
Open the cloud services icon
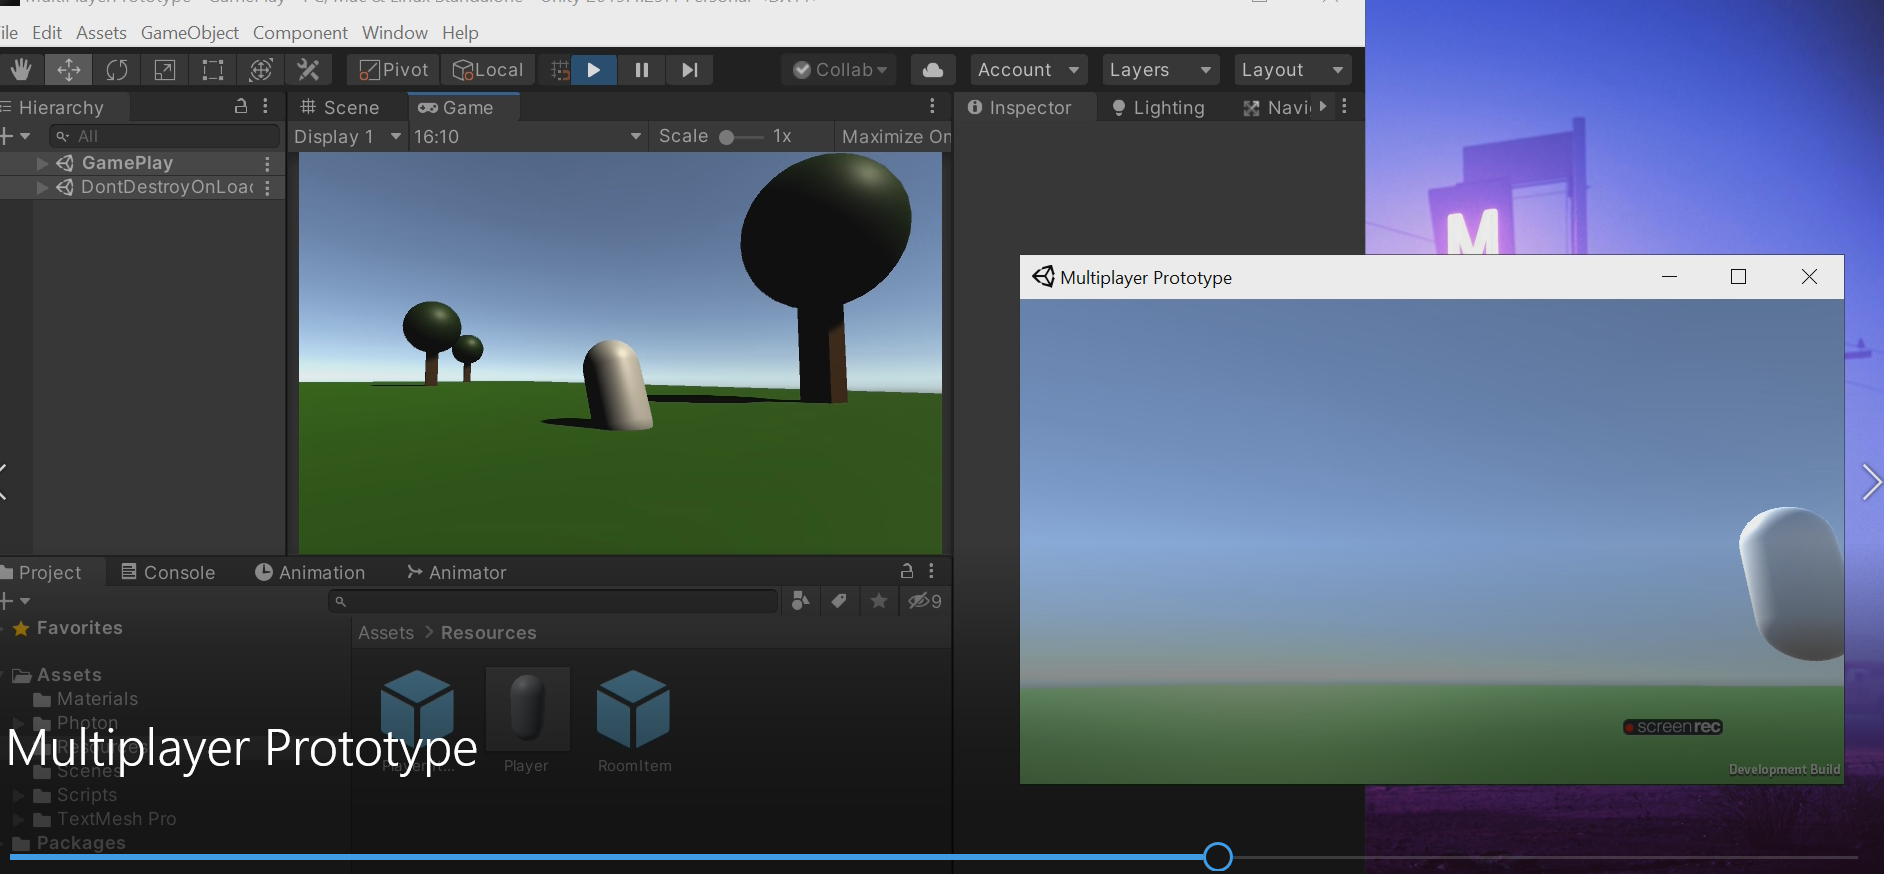[932, 70]
